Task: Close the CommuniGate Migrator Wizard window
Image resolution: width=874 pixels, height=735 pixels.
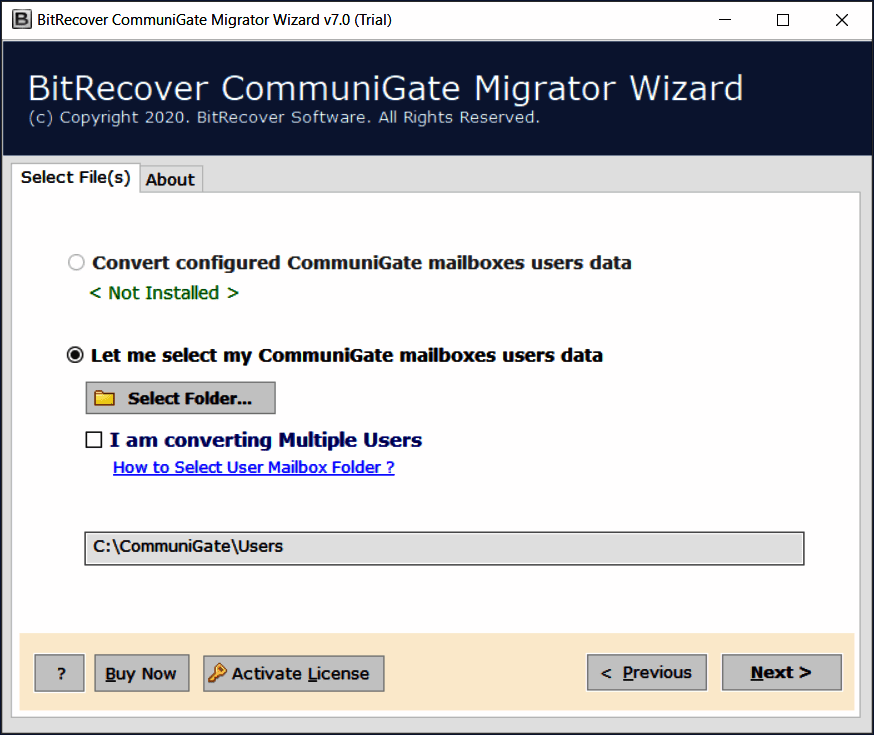Action: [x=840, y=20]
